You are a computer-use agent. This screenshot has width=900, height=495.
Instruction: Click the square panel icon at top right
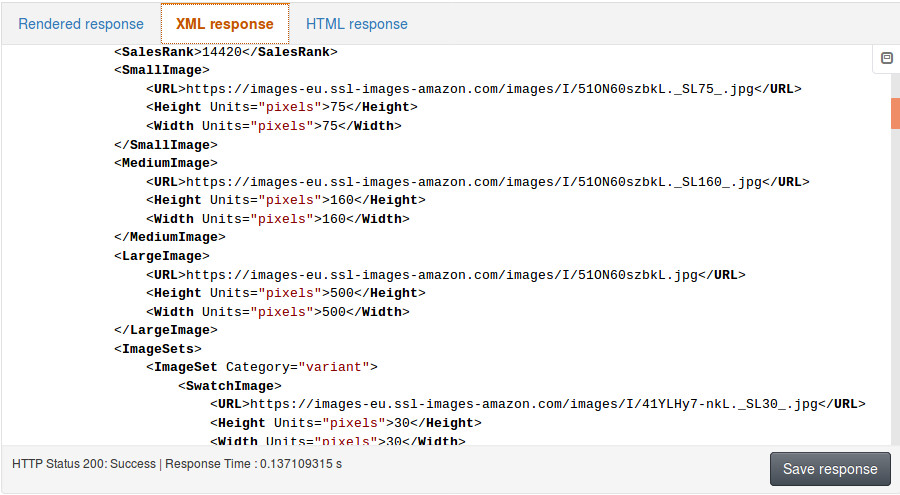[886, 58]
